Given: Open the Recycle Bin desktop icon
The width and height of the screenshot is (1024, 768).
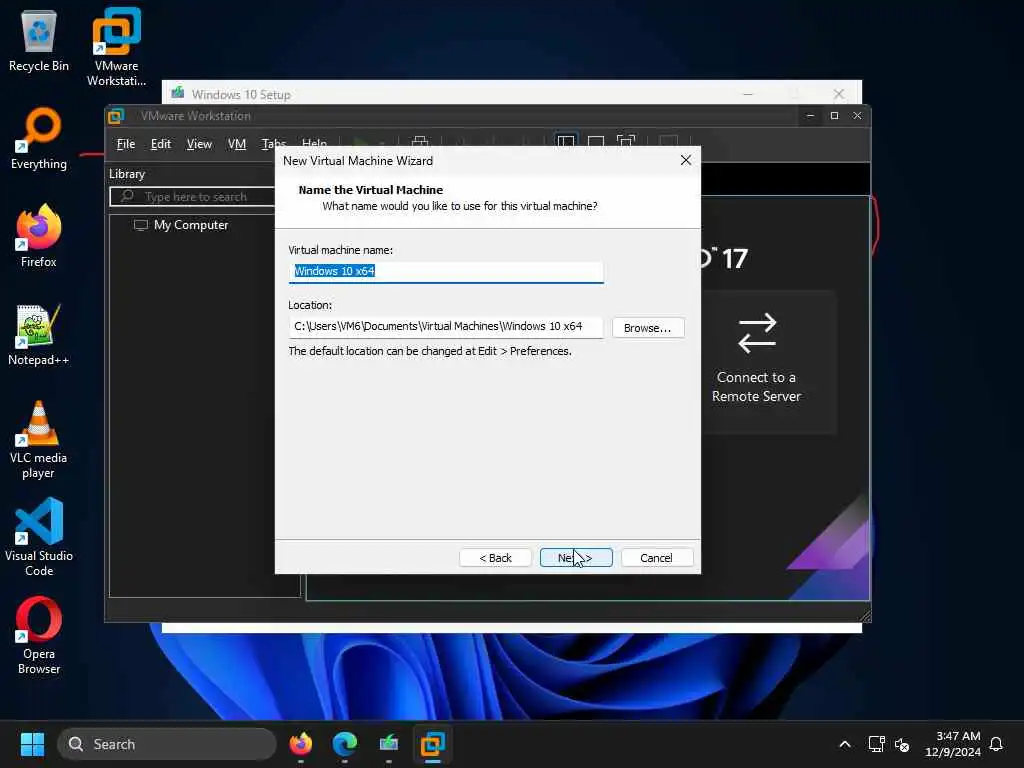Looking at the screenshot, I should pos(39,40).
